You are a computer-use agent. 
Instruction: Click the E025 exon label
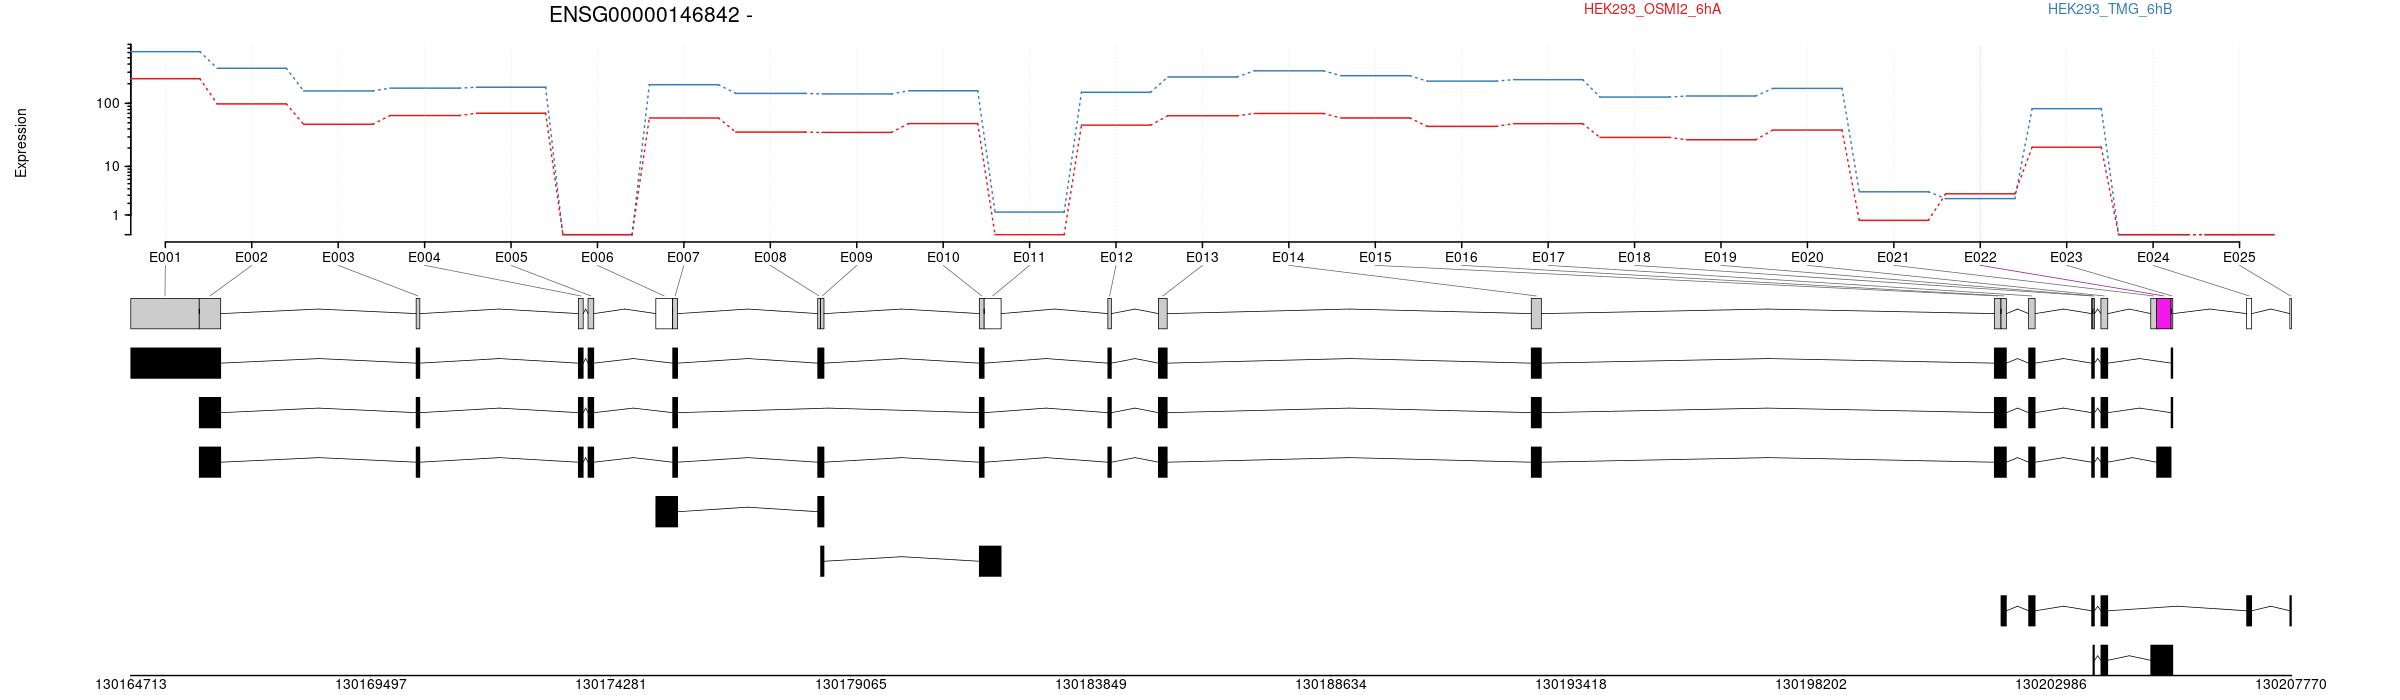click(x=2239, y=257)
